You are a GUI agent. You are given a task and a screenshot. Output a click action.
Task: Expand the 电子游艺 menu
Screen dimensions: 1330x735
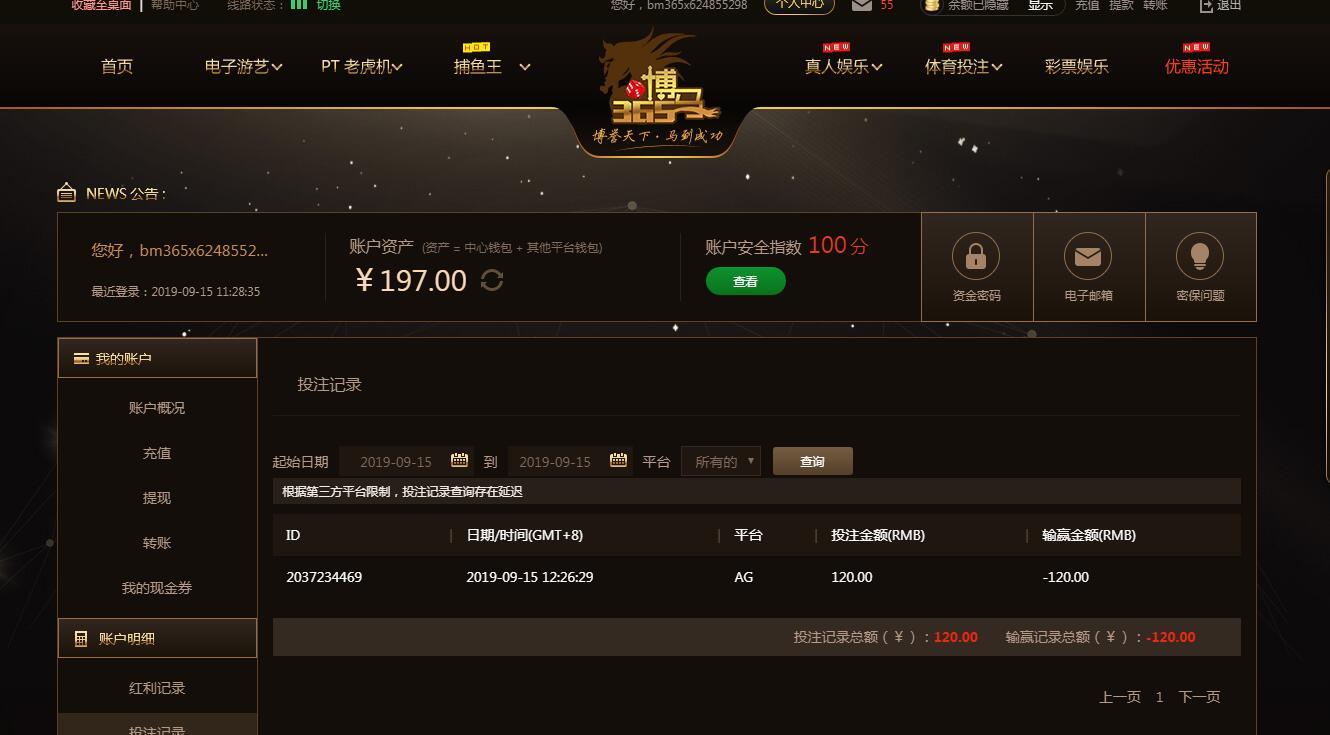point(243,67)
